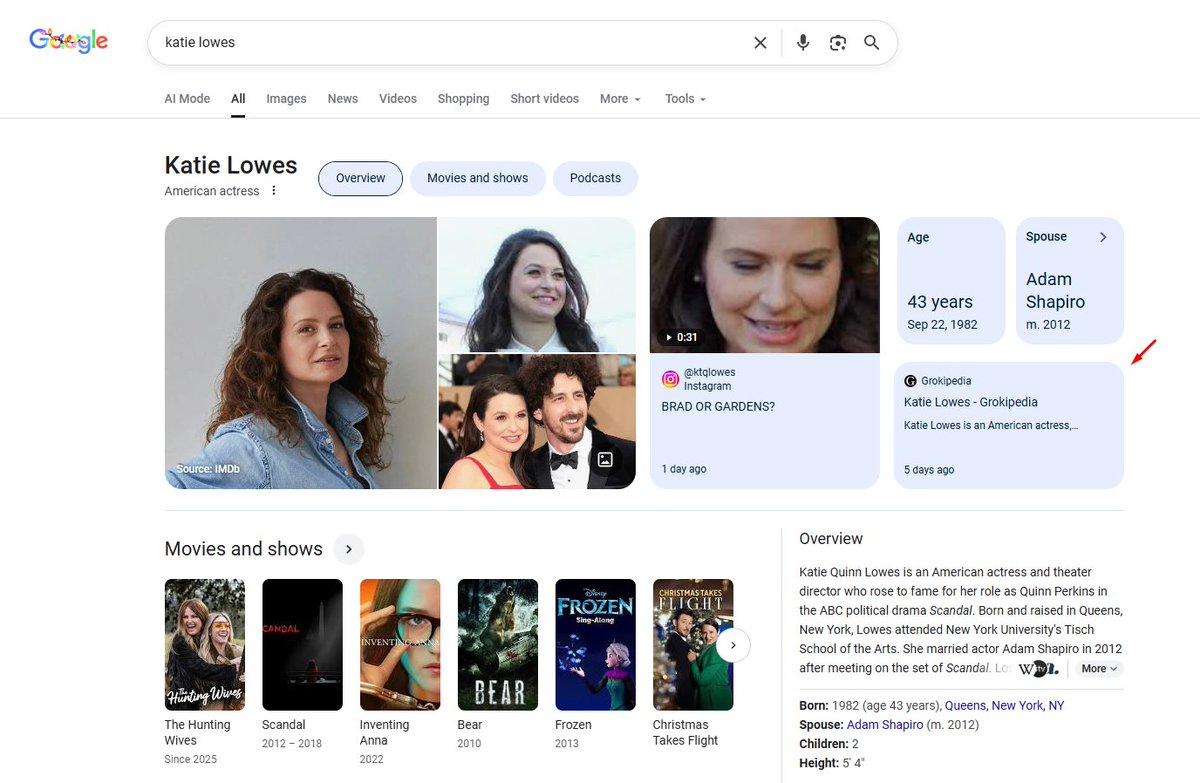
Task: Open the Frozen Sing-Along poster
Action: tap(595, 645)
